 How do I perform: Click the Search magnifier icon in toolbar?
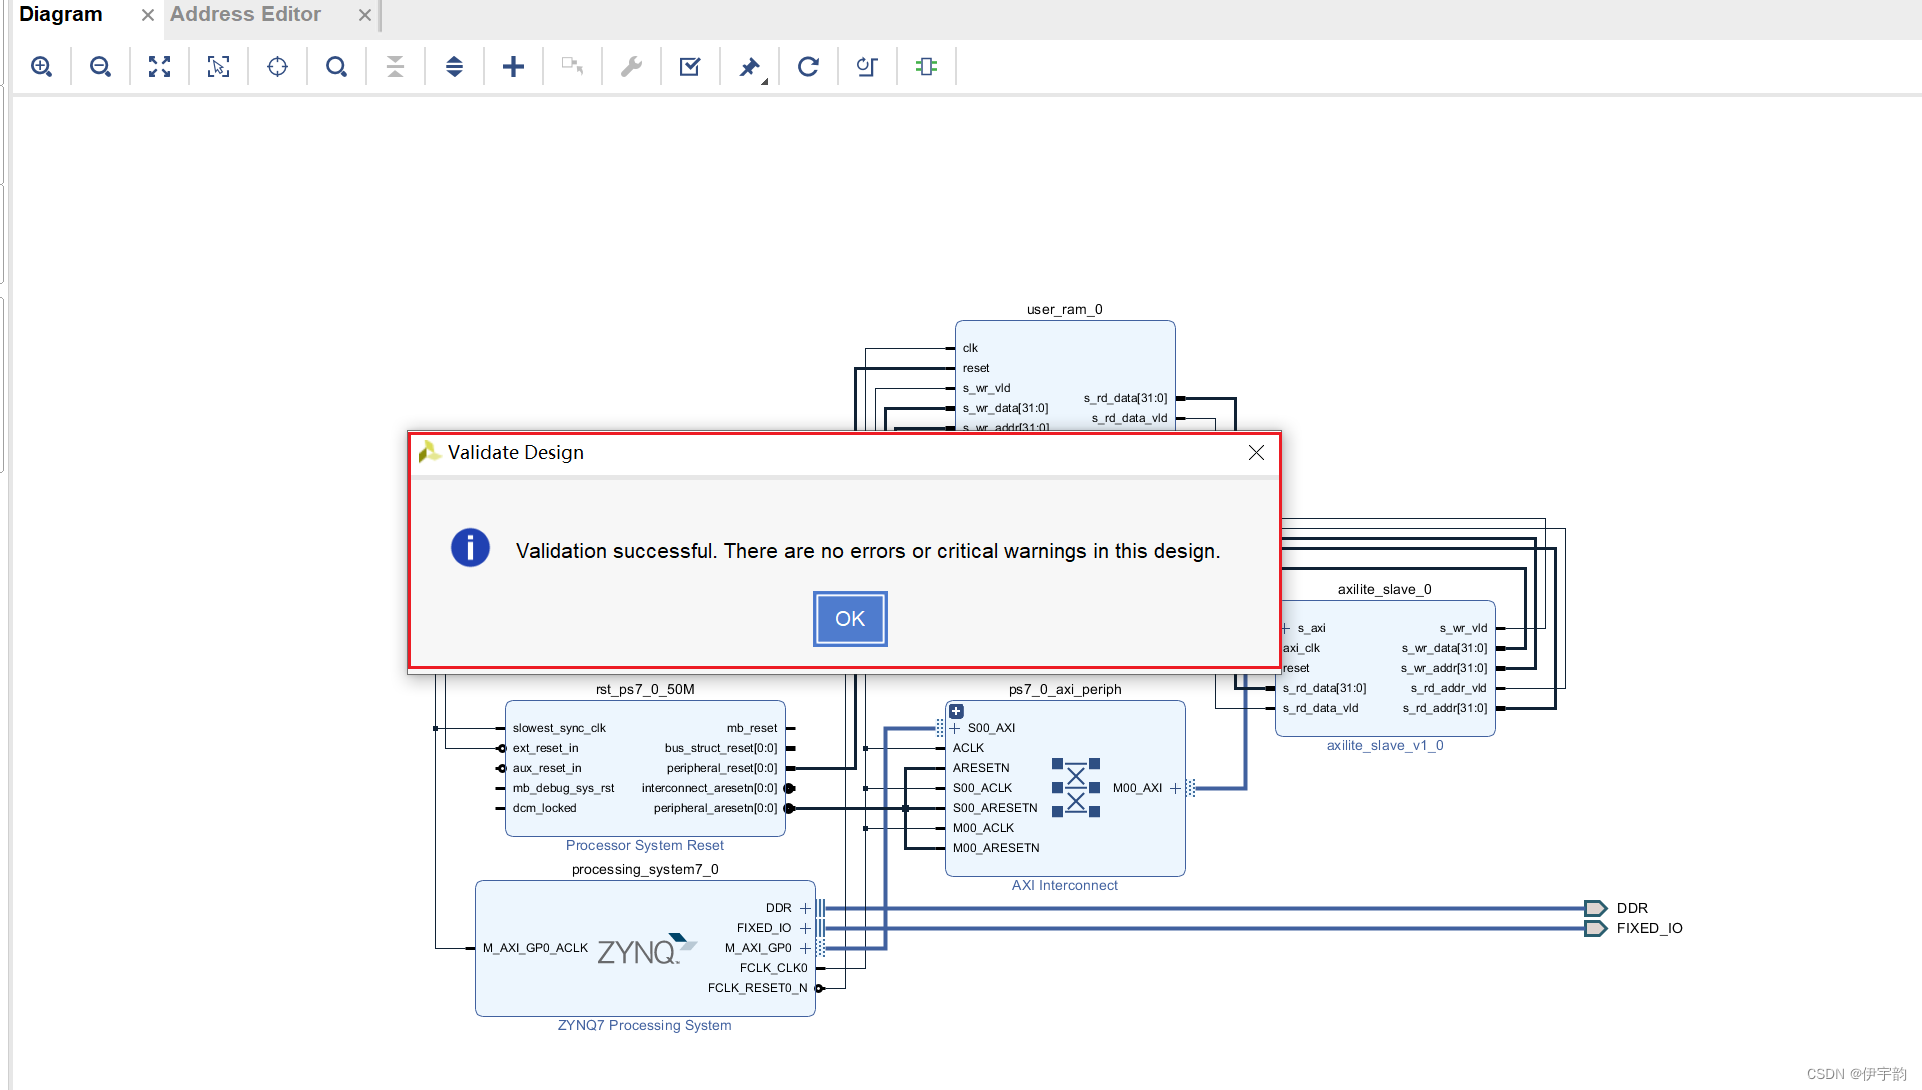point(336,67)
